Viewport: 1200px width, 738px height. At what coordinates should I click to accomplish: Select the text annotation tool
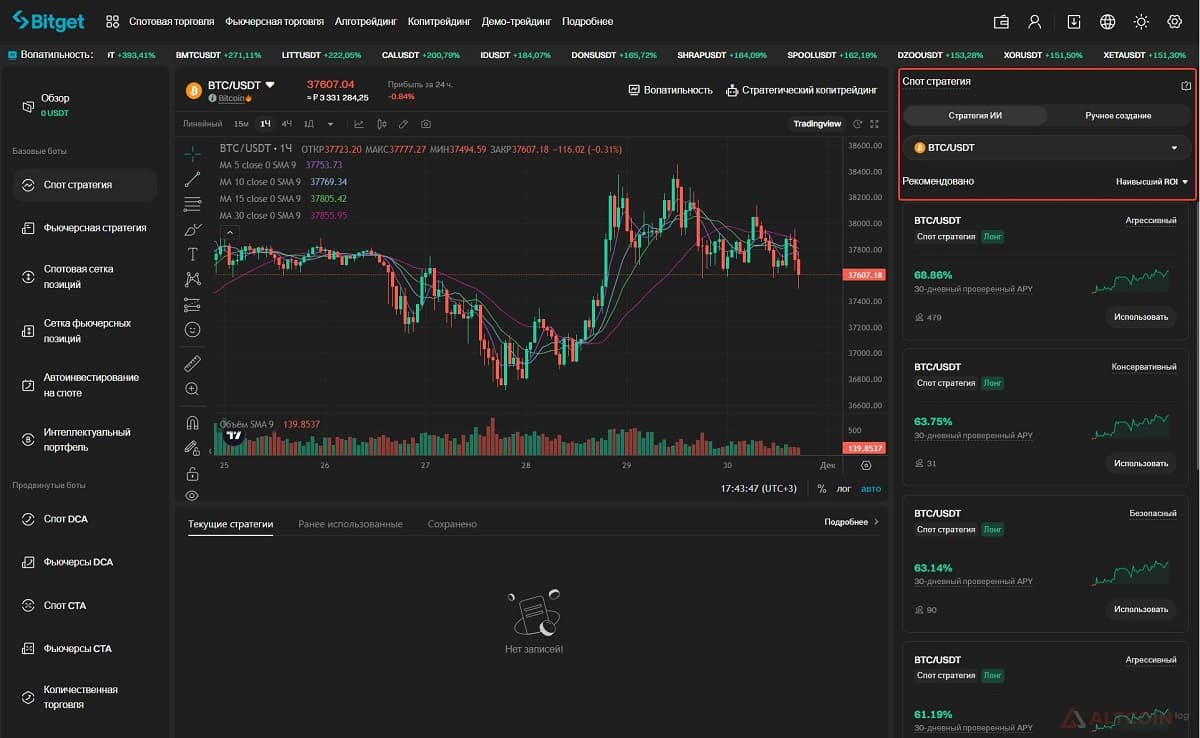(x=193, y=254)
